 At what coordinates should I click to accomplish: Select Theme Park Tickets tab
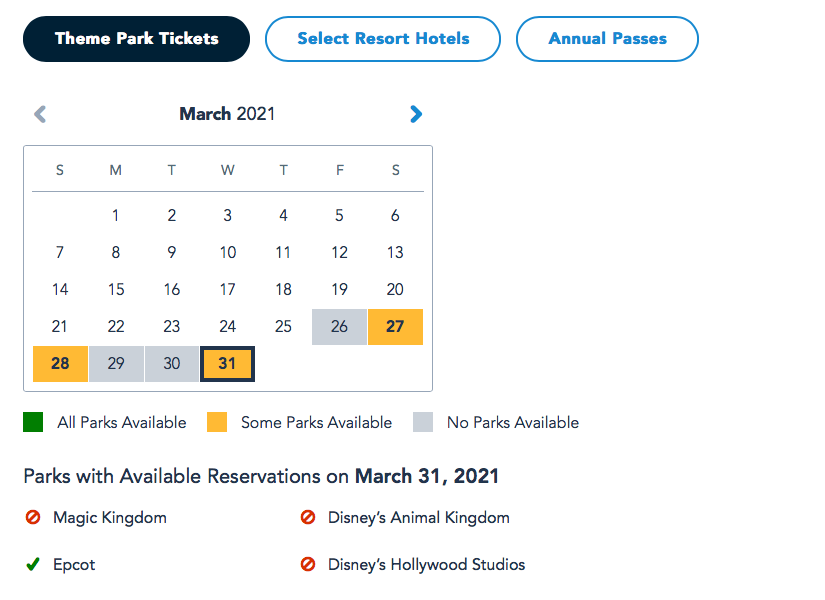click(x=136, y=39)
